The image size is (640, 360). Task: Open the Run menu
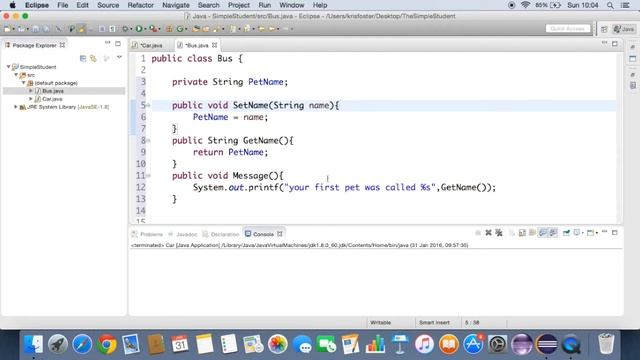pyautogui.click(x=264, y=5)
